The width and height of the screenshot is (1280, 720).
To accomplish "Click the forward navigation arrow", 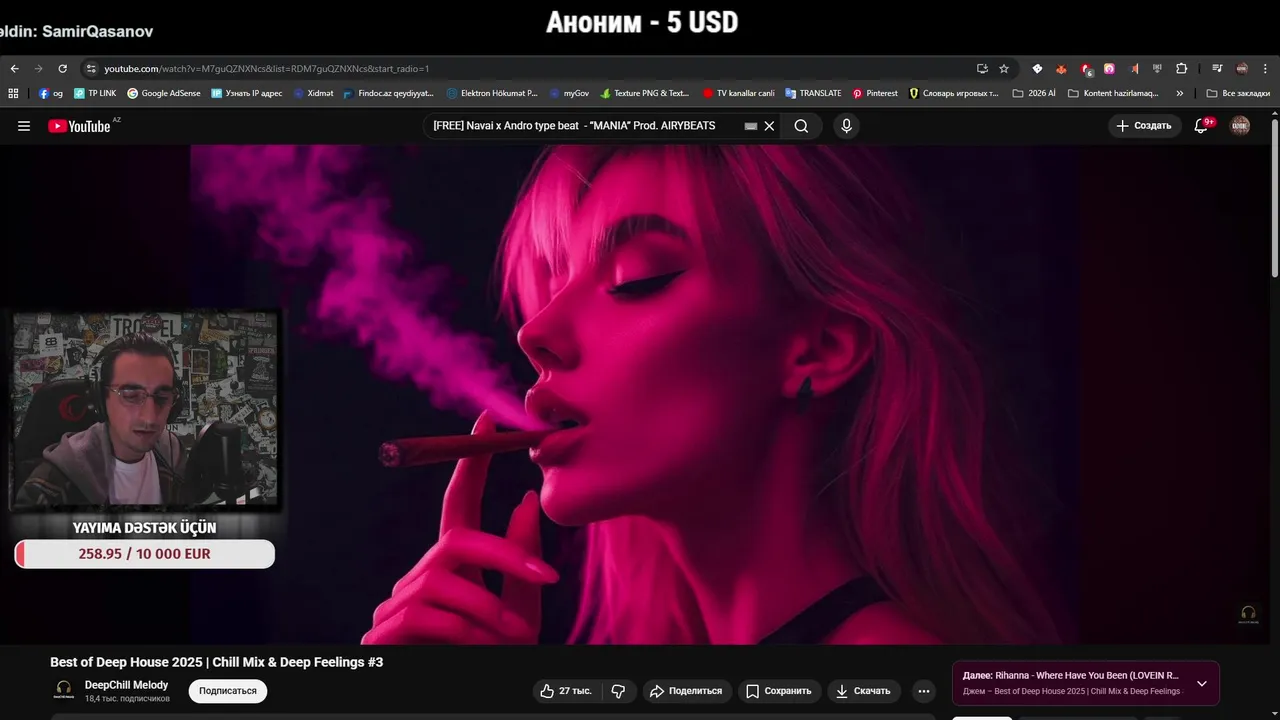I will [38, 69].
